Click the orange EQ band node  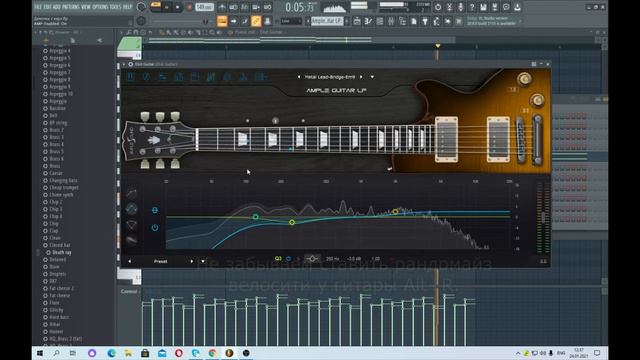pos(395,211)
